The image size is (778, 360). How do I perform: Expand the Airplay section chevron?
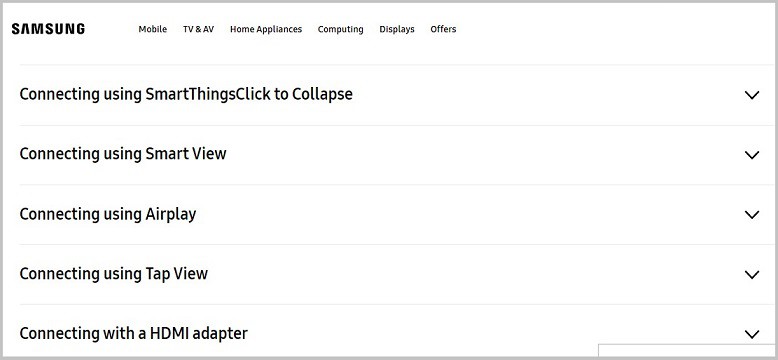point(752,215)
